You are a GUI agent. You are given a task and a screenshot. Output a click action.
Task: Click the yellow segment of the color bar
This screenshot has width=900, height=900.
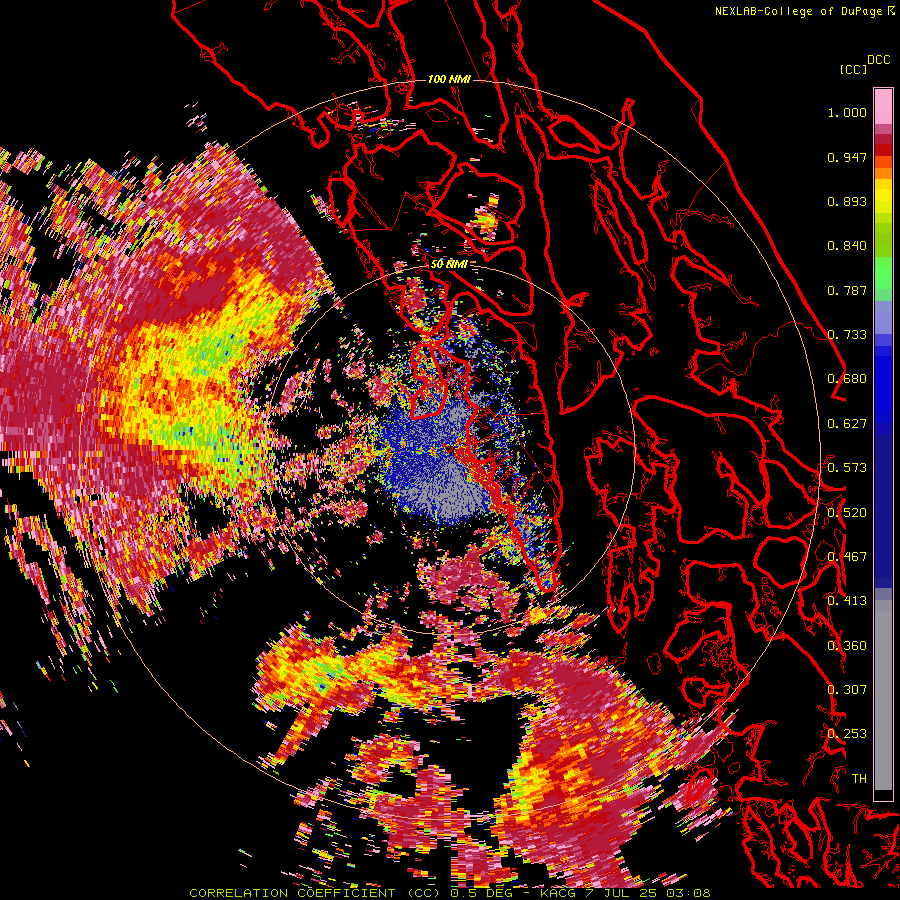point(883,196)
